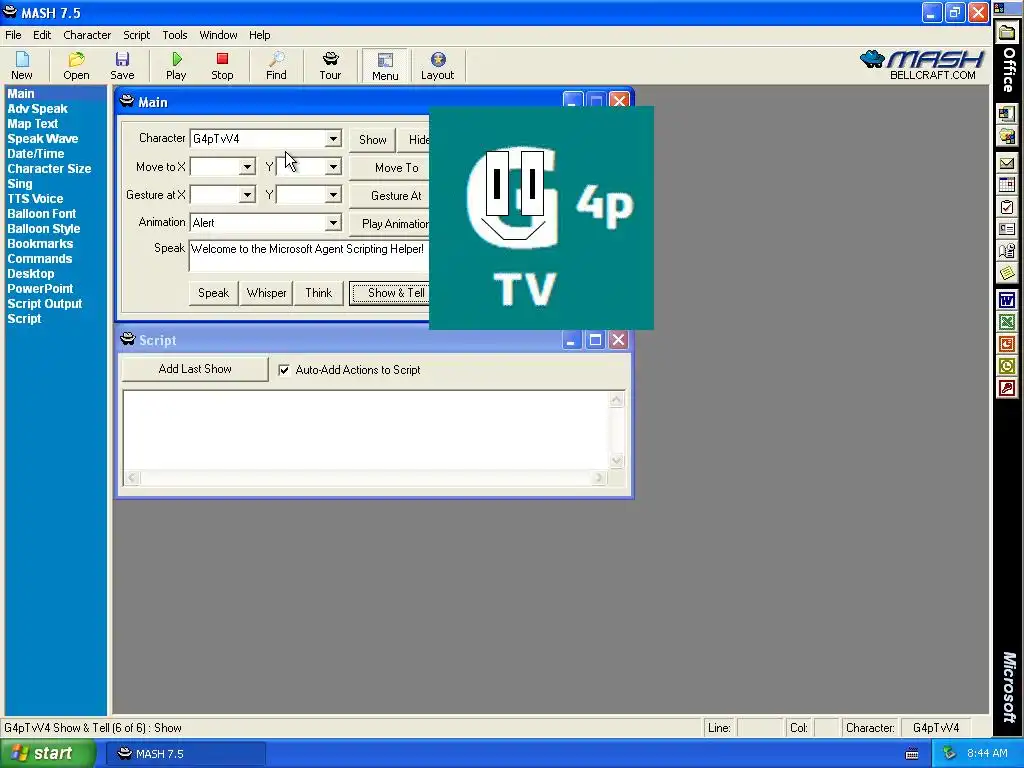The width and height of the screenshot is (1024, 768).
Task: Open the Window menu
Action: (218, 35)
